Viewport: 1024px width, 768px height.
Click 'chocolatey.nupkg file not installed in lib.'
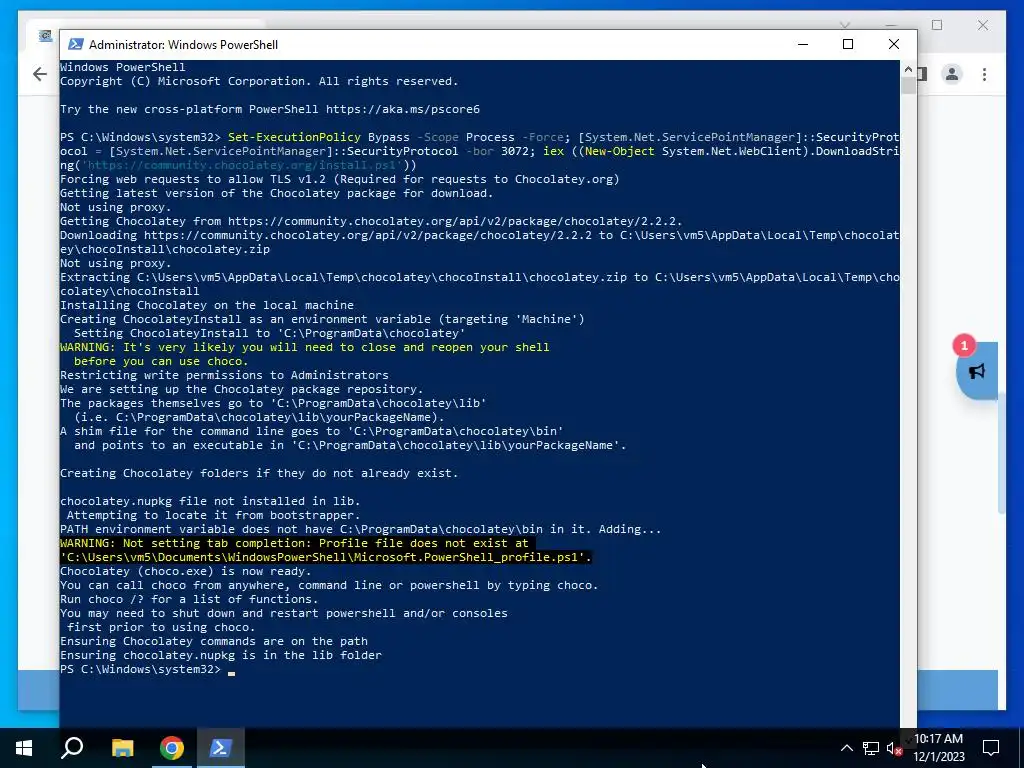tap(210, 501)
